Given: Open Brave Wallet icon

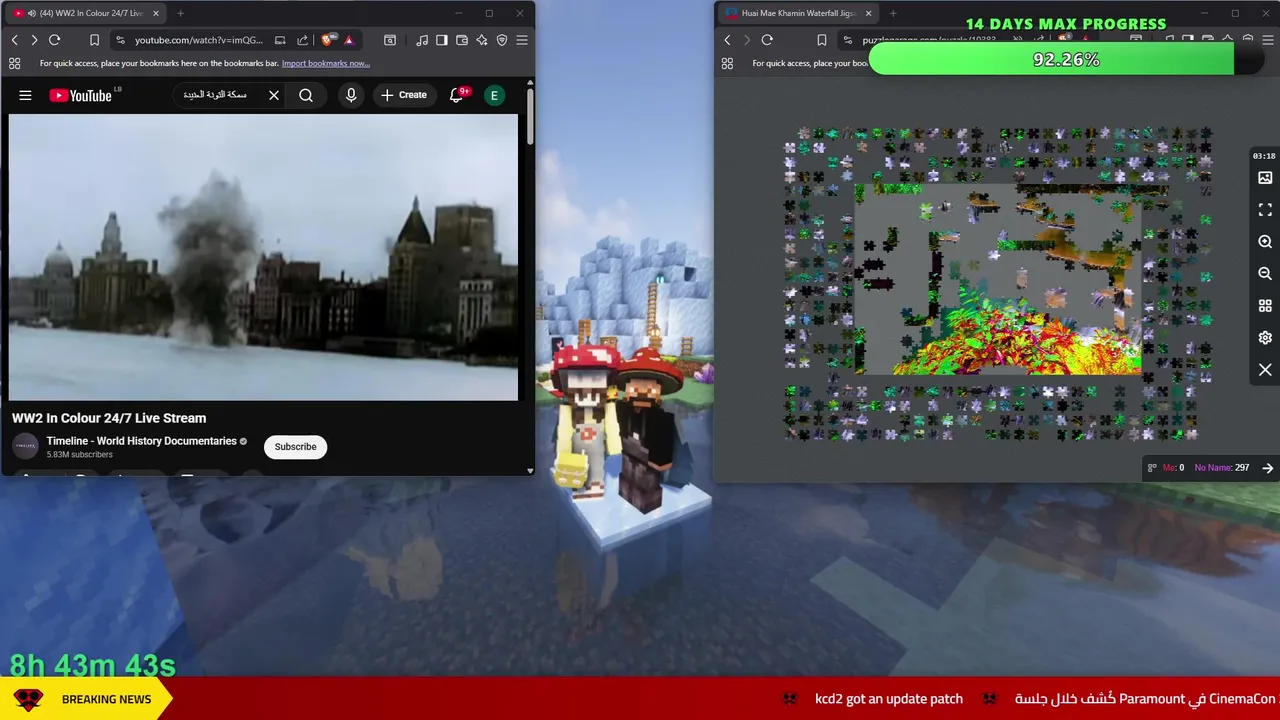Looking at the screenshot, I should coord(462,40).
